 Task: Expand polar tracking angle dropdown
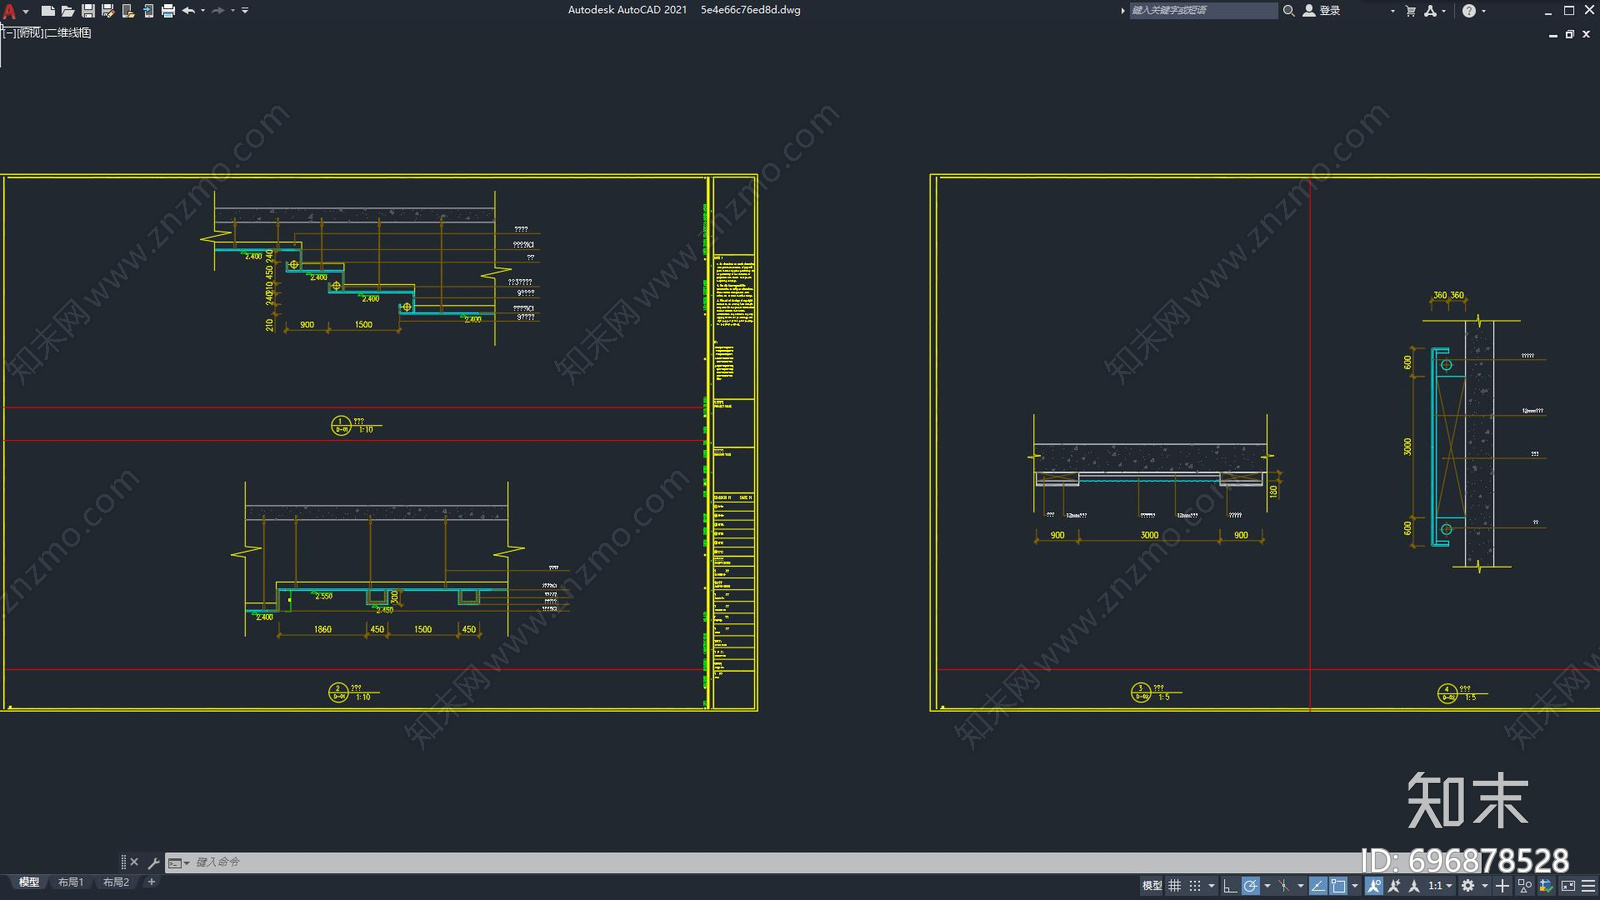point(1267,886)
